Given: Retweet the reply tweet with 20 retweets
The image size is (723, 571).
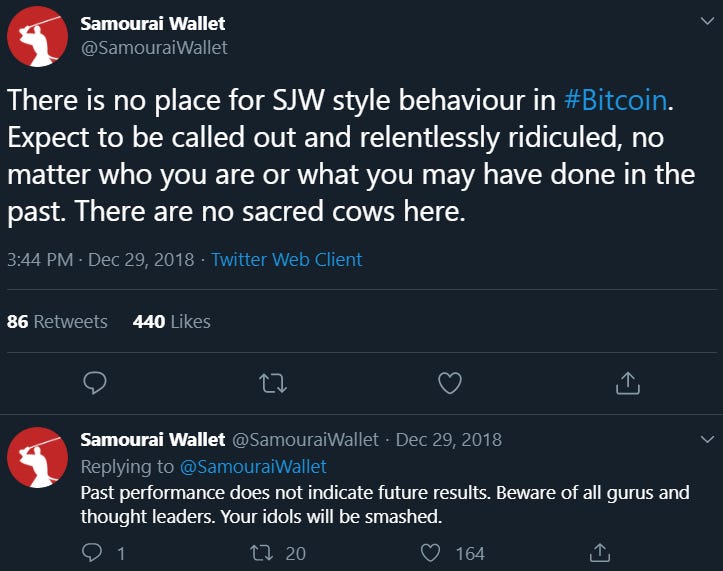Looking at the screenshot, I should point(261,553).
